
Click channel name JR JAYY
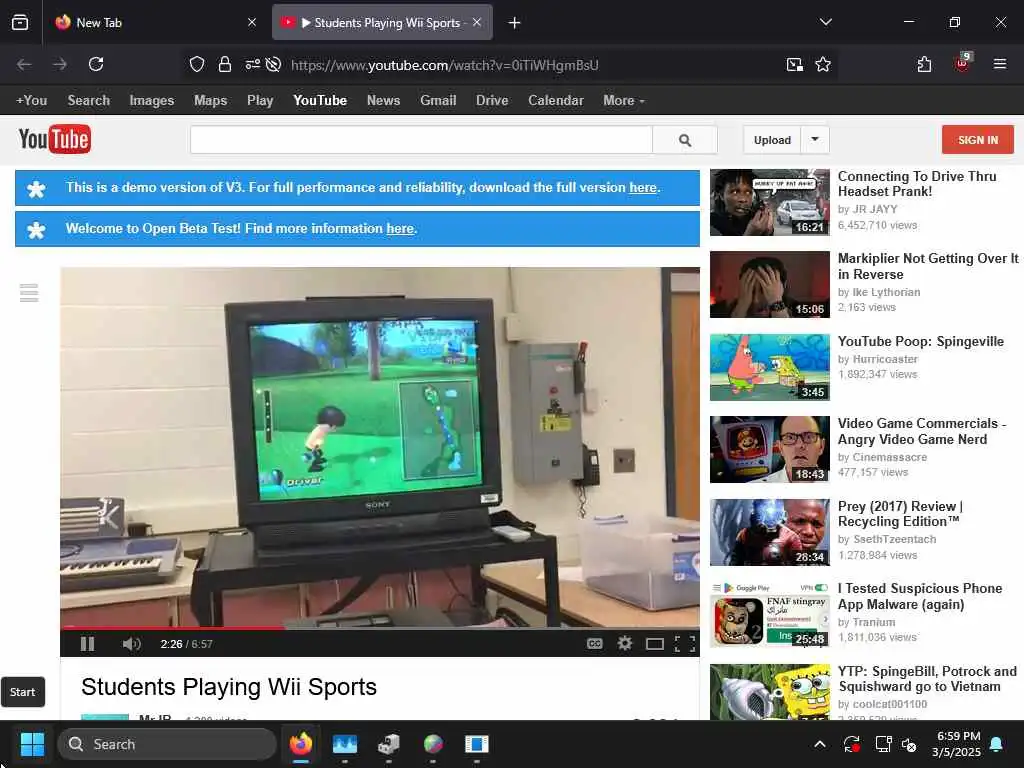[874, 209]
